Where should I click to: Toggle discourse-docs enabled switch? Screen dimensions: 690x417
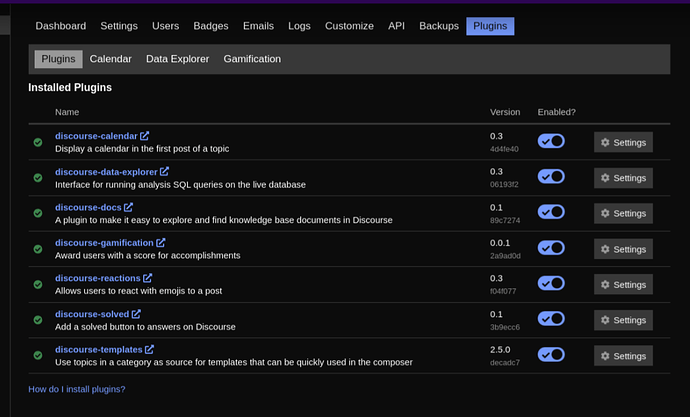point(551,212)
